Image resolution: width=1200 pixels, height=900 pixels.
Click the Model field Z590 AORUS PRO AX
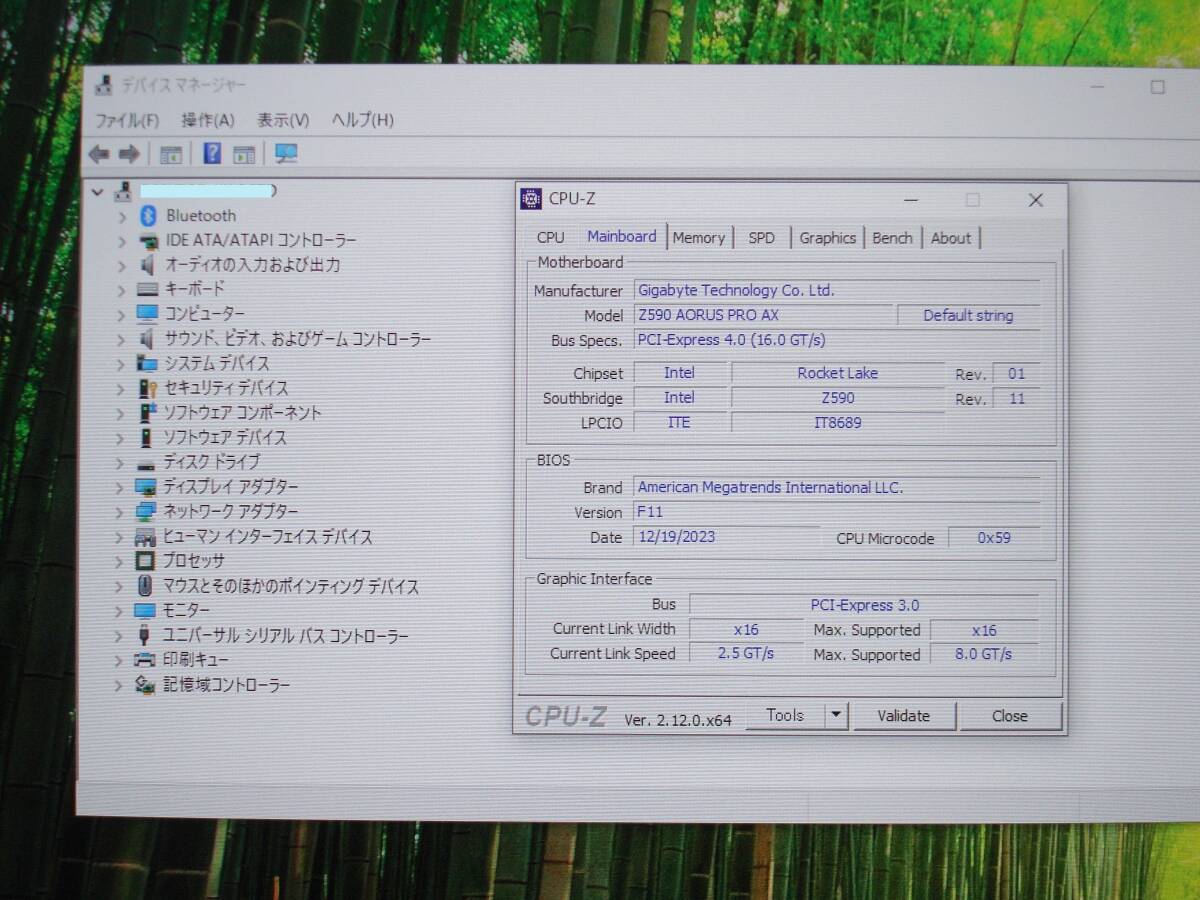coord(764,315)
